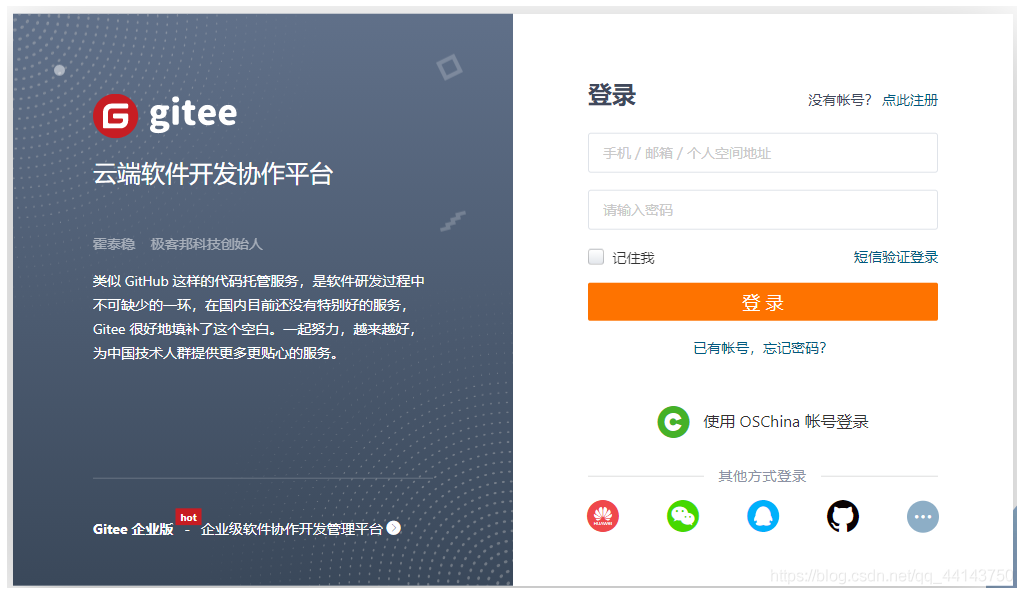1023x594 pixels.
Task: Click the Gitee red G logo
Action: tap(115, 116)
